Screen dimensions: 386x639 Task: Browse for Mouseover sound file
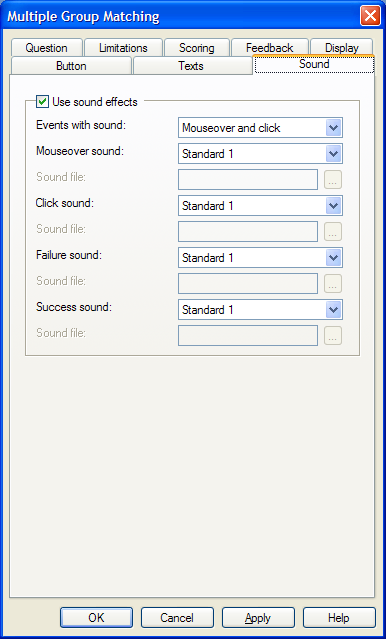(x=333, y=180)
